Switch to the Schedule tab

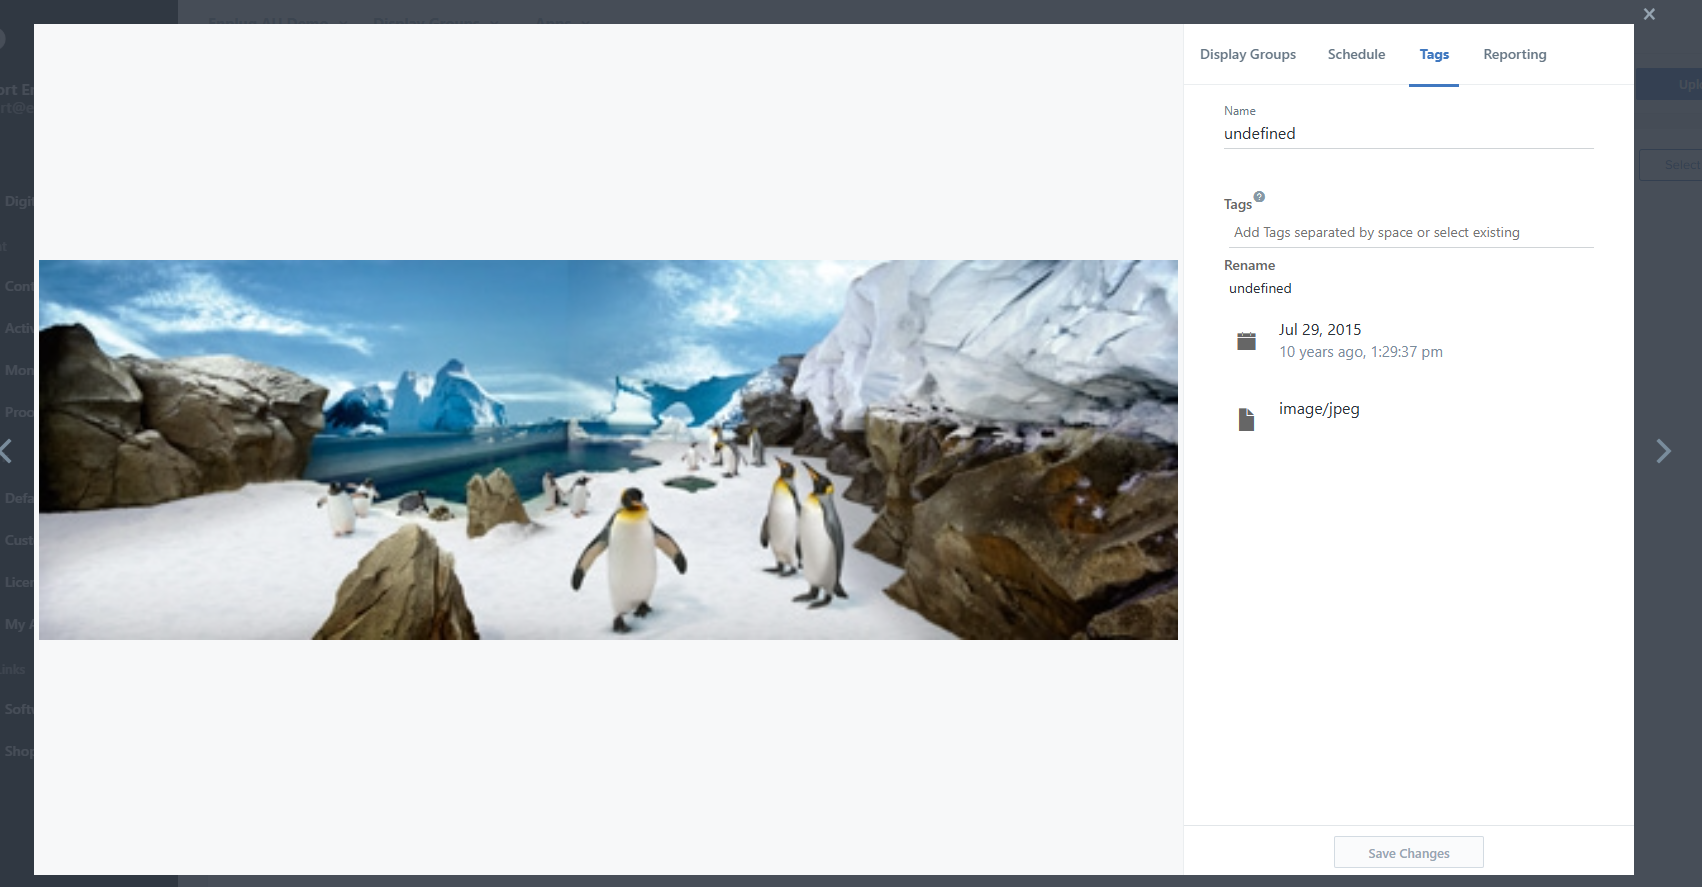[x=1356, y=55]
